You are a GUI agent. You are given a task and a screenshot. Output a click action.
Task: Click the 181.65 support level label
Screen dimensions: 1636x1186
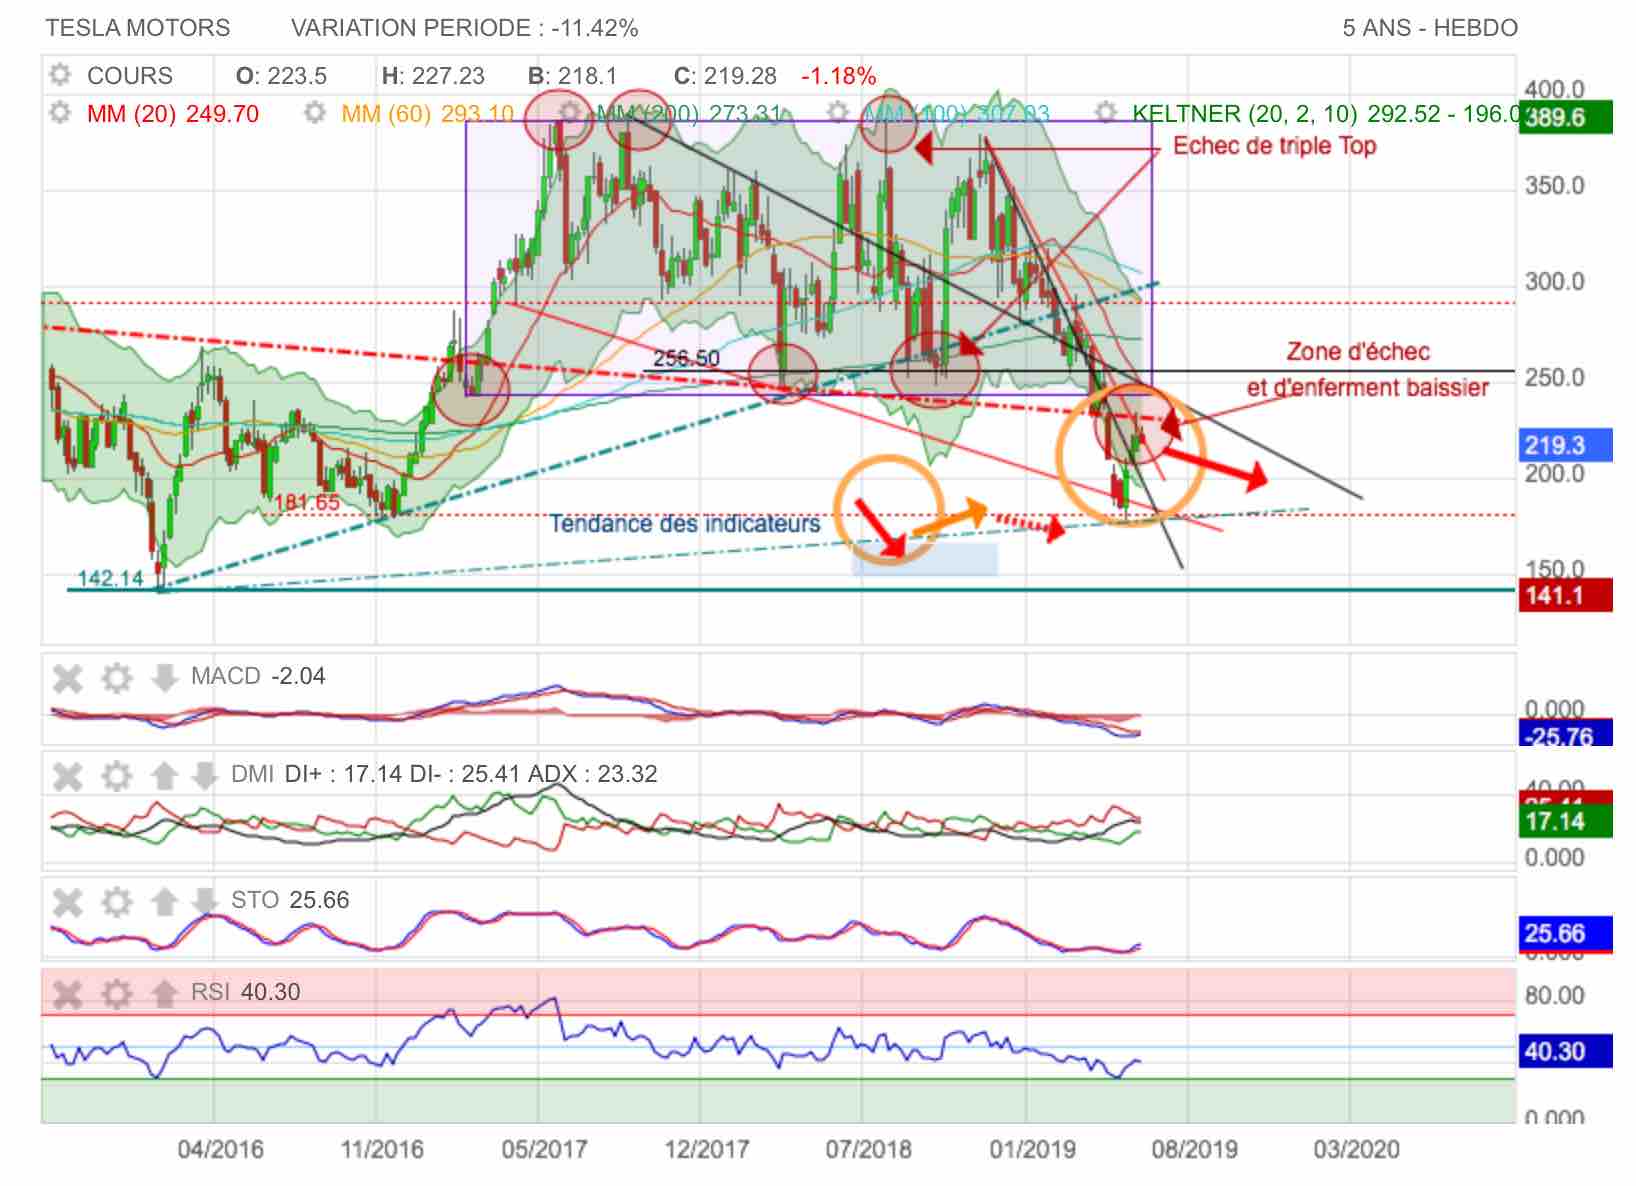(307, 502)
